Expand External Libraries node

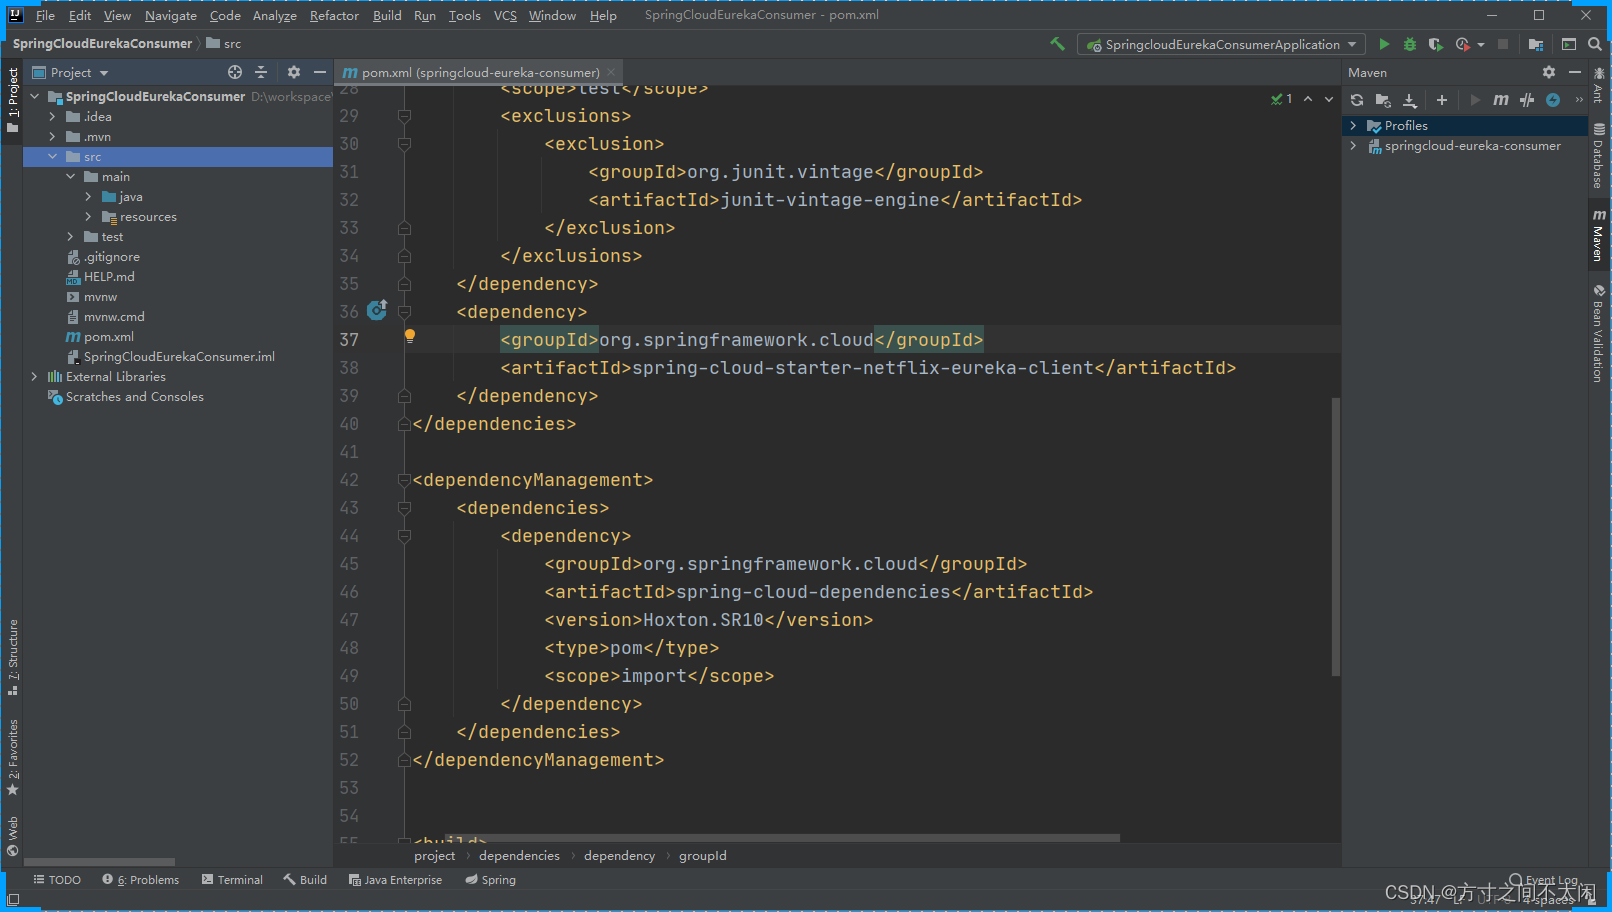point(35,377)
